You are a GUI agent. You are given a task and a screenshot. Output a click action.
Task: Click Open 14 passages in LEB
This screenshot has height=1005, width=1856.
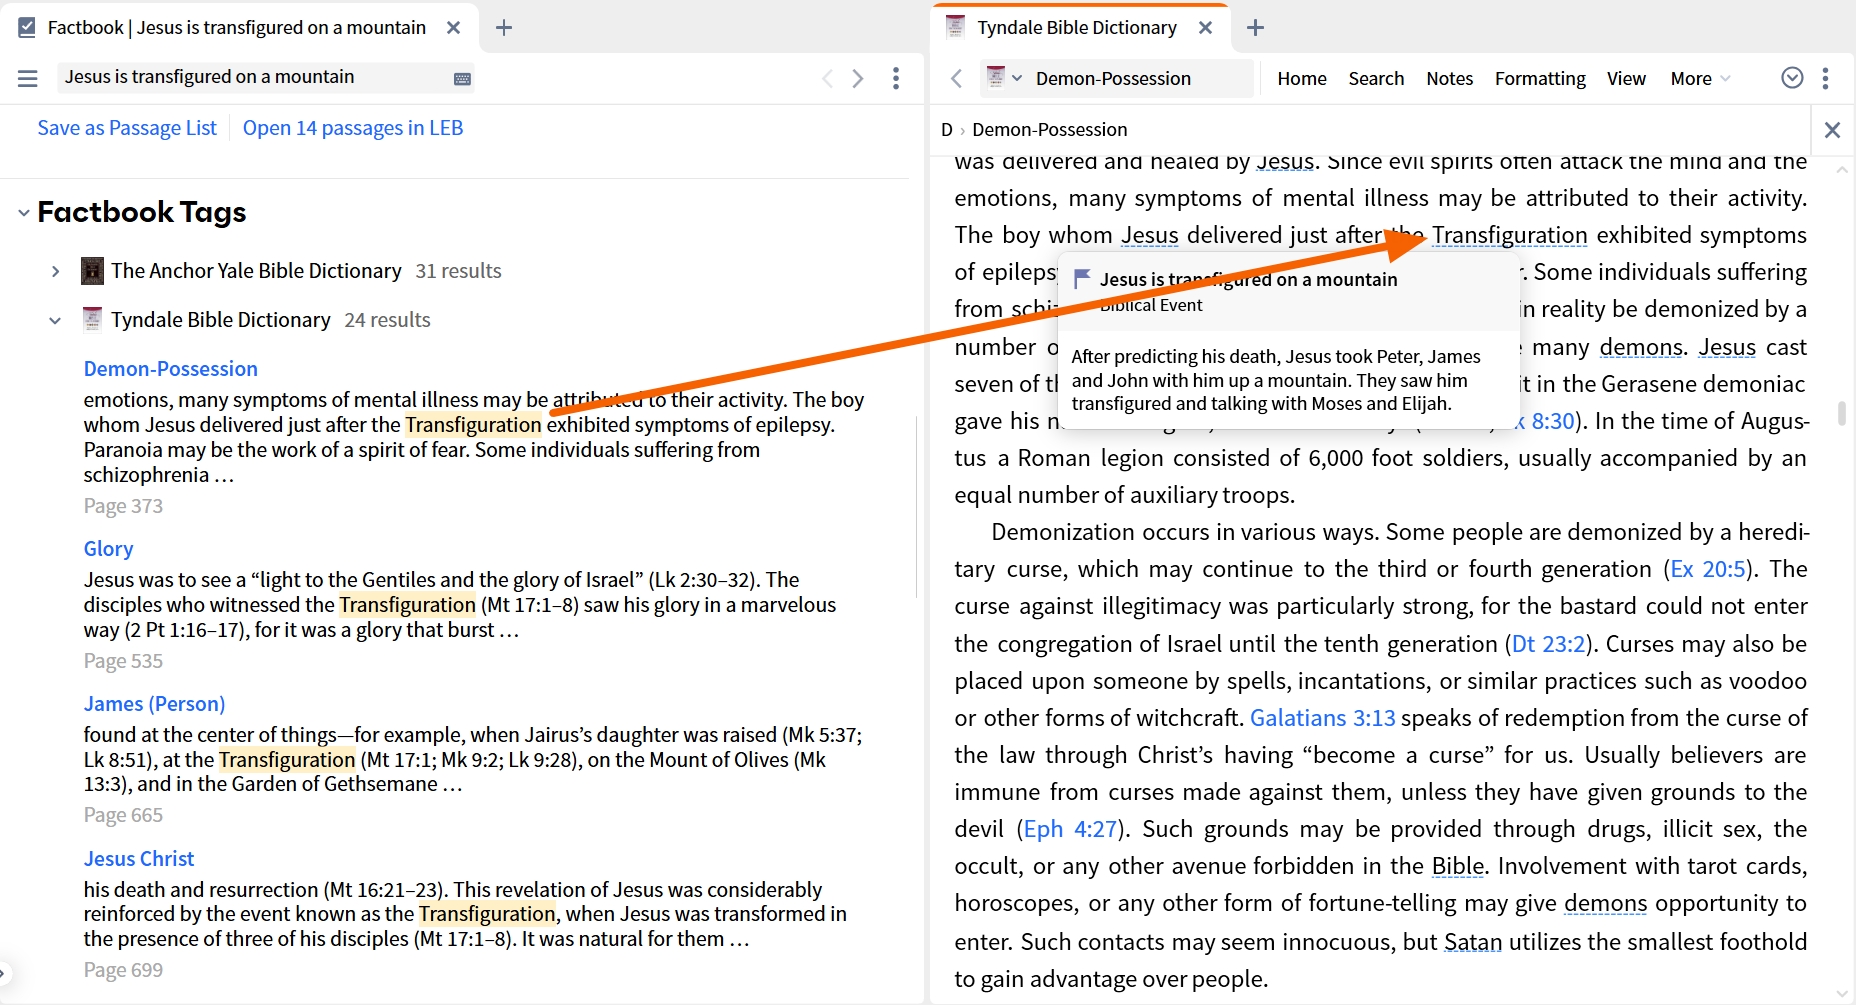coord(353,128)
